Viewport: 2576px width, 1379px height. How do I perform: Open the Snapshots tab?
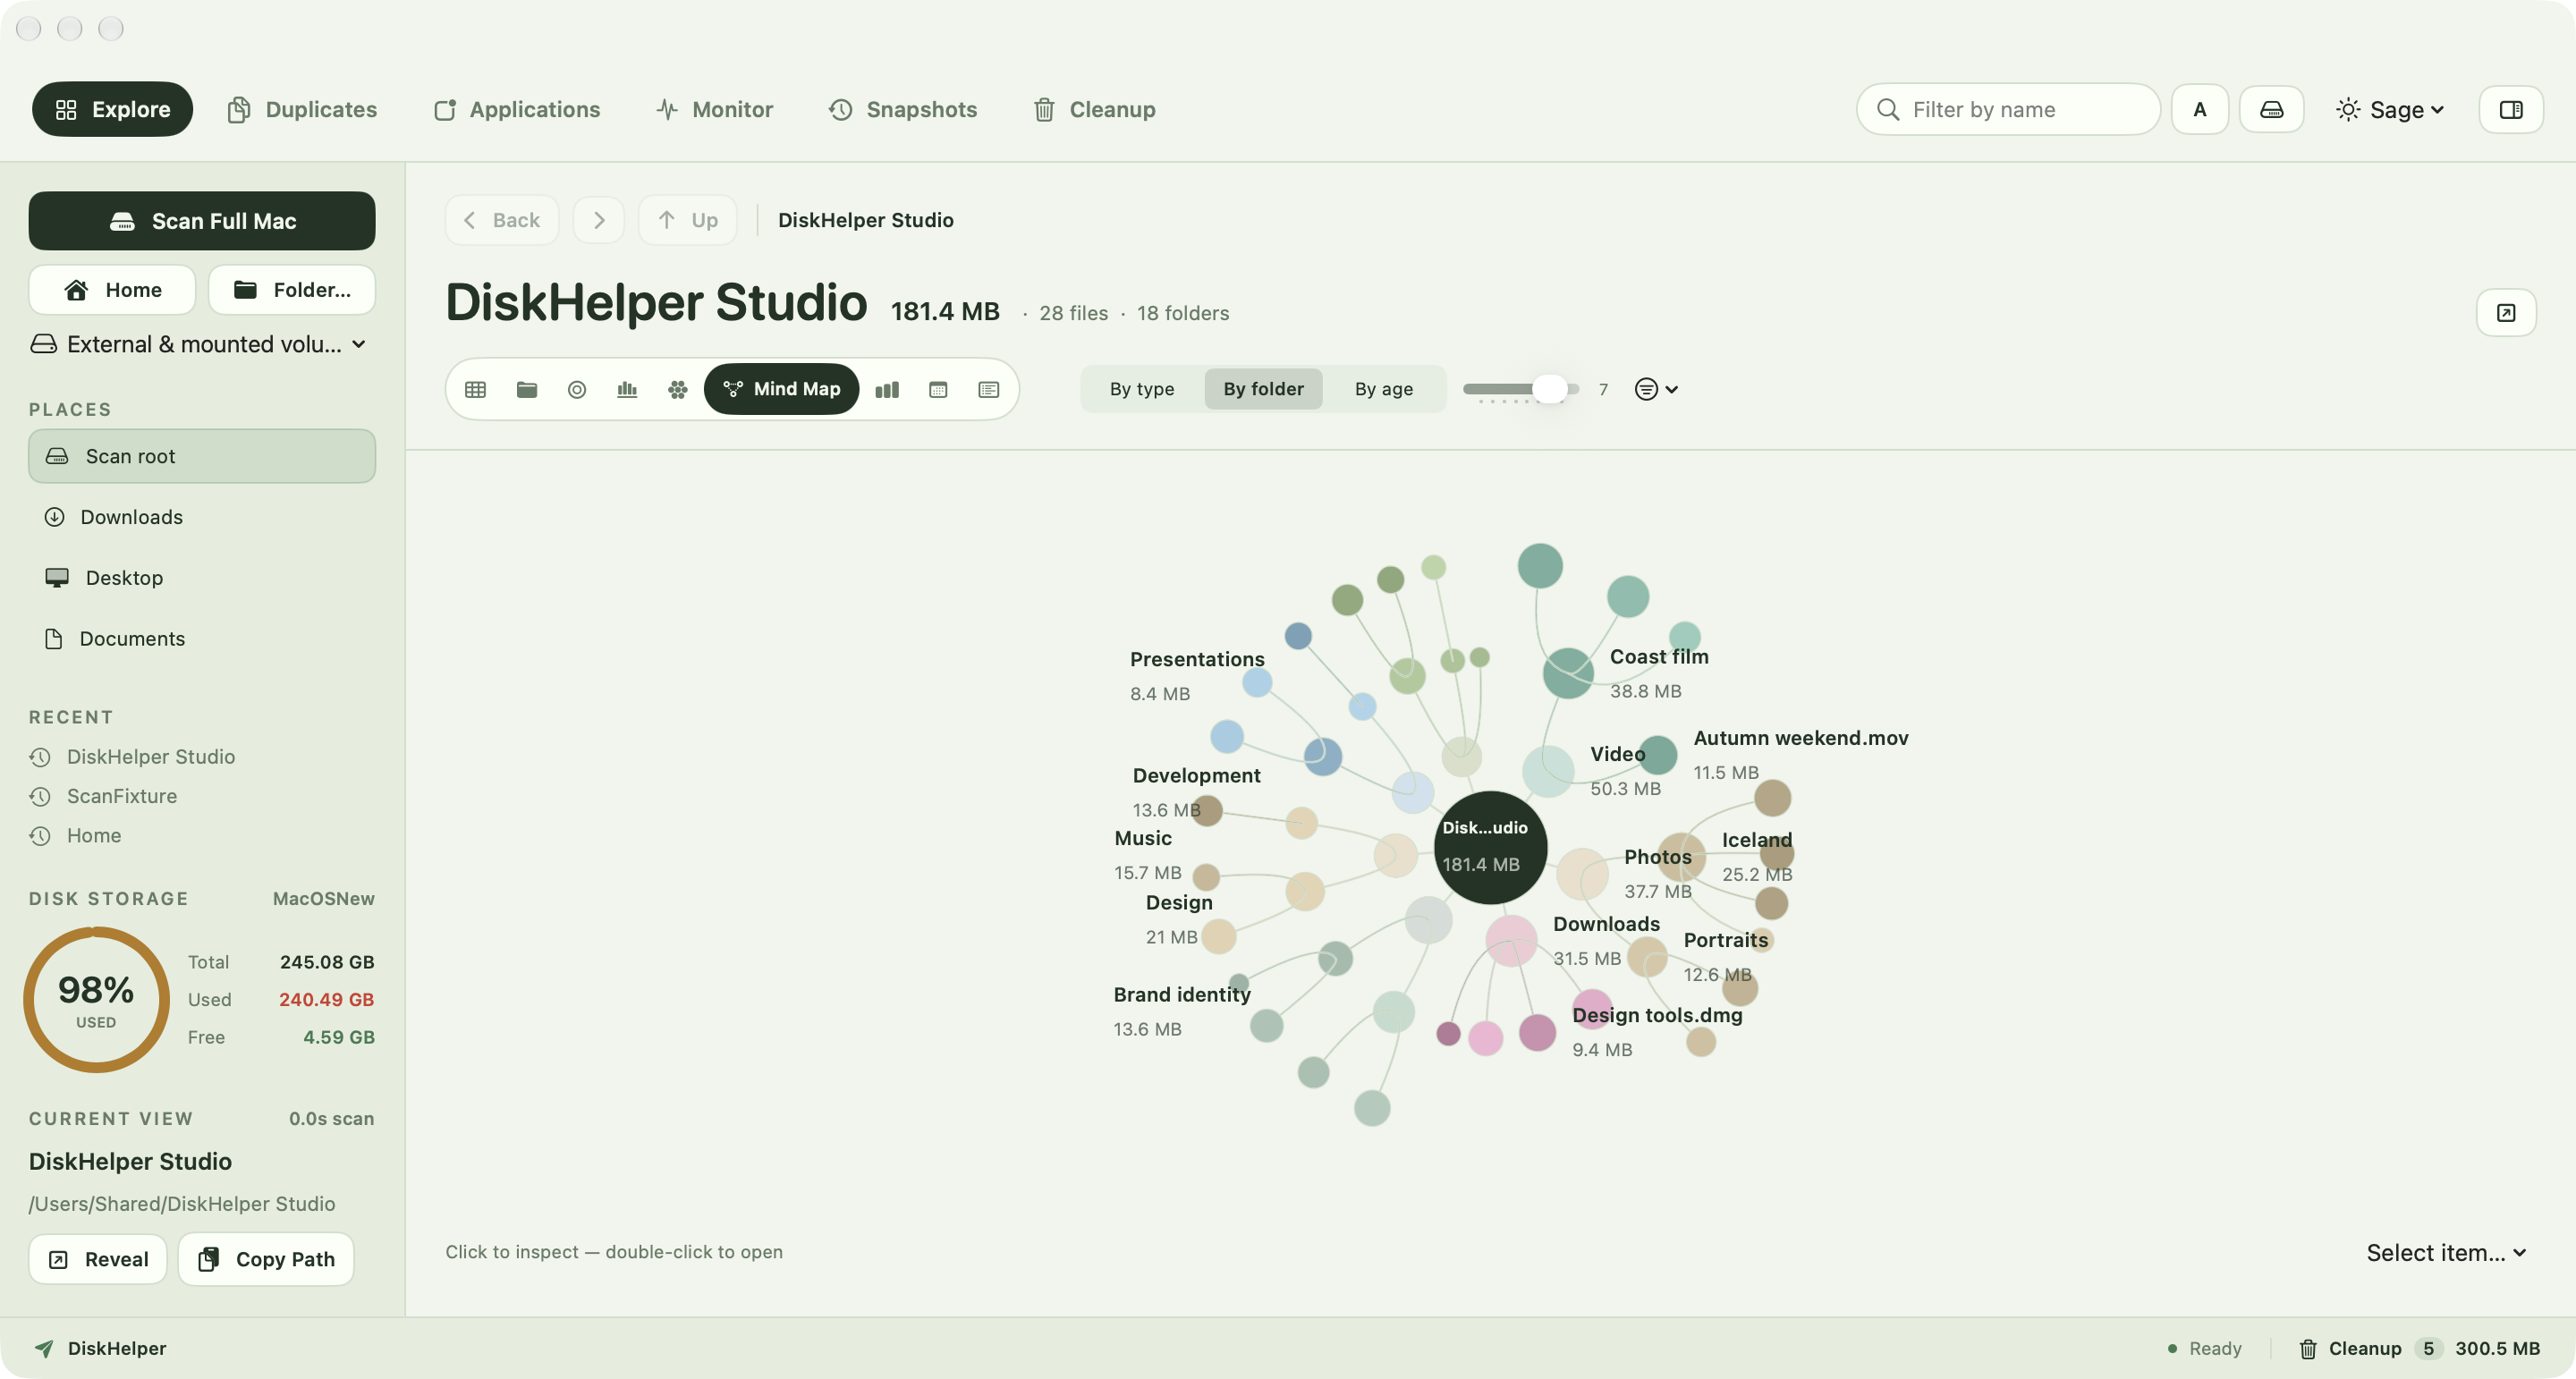click(903, 109)
